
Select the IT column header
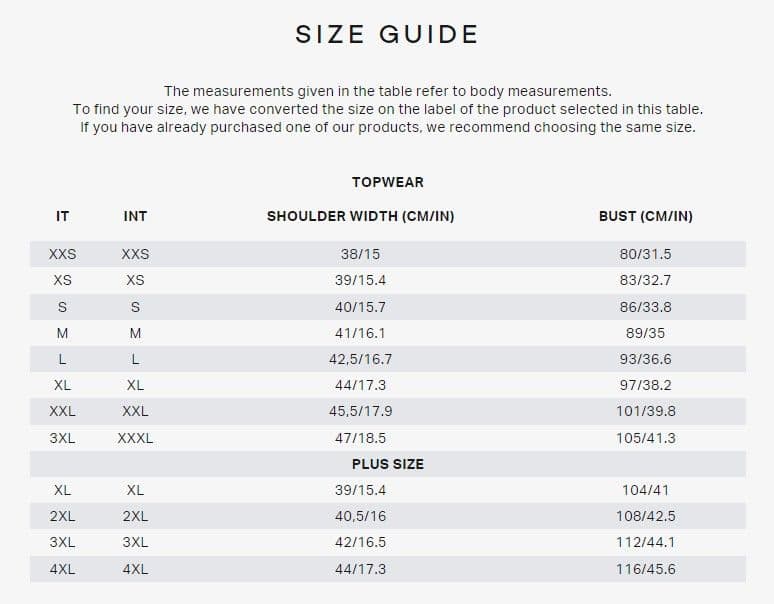click(x=62, y=216)
